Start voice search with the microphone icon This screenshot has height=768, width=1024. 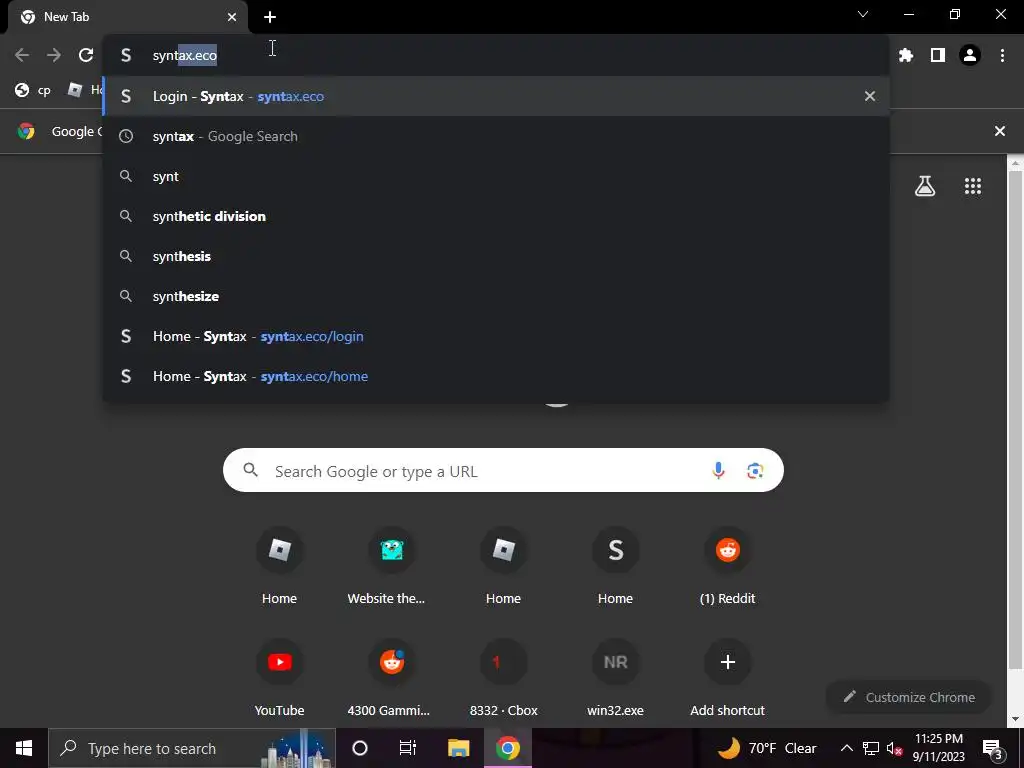[718, 470]
